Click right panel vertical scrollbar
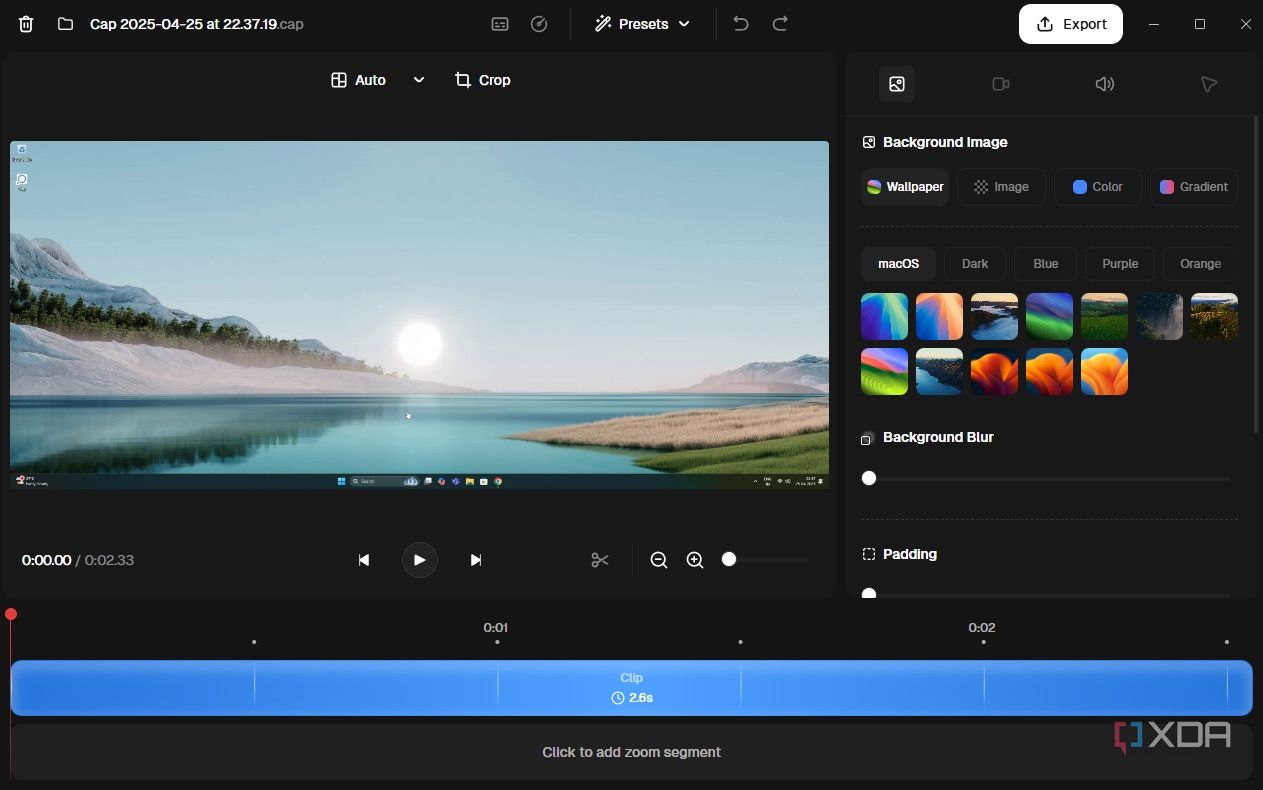This screenshot has width=1263, height=790. (1257, 274)
